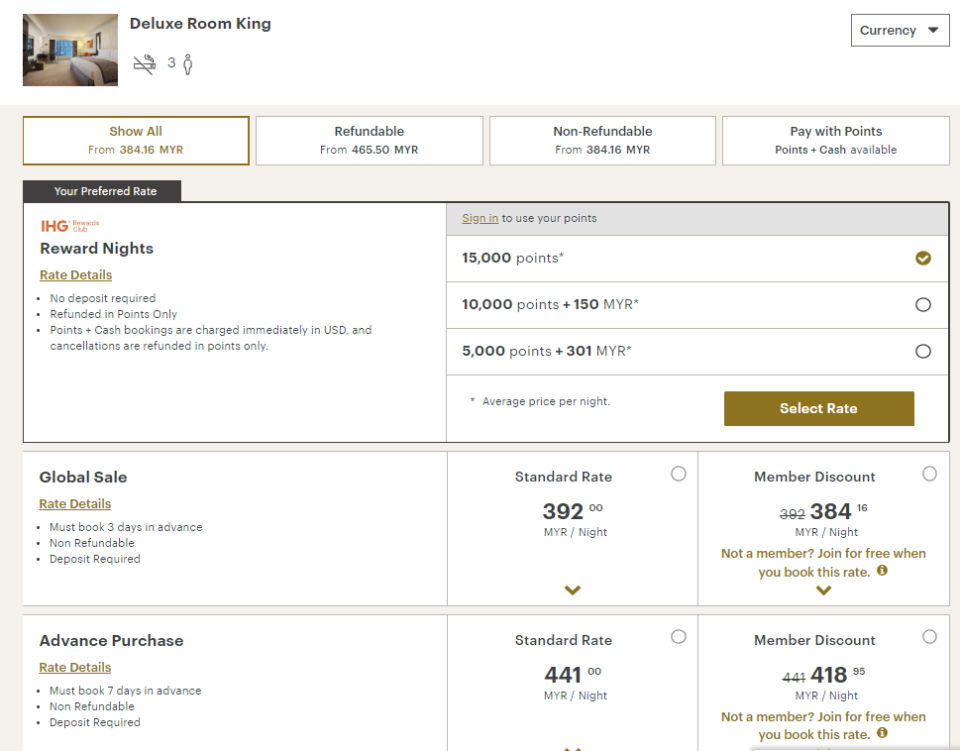Click the IHG Rewards Club logo
The width and height of the screenshot is (960, 751).
[70, 226]
